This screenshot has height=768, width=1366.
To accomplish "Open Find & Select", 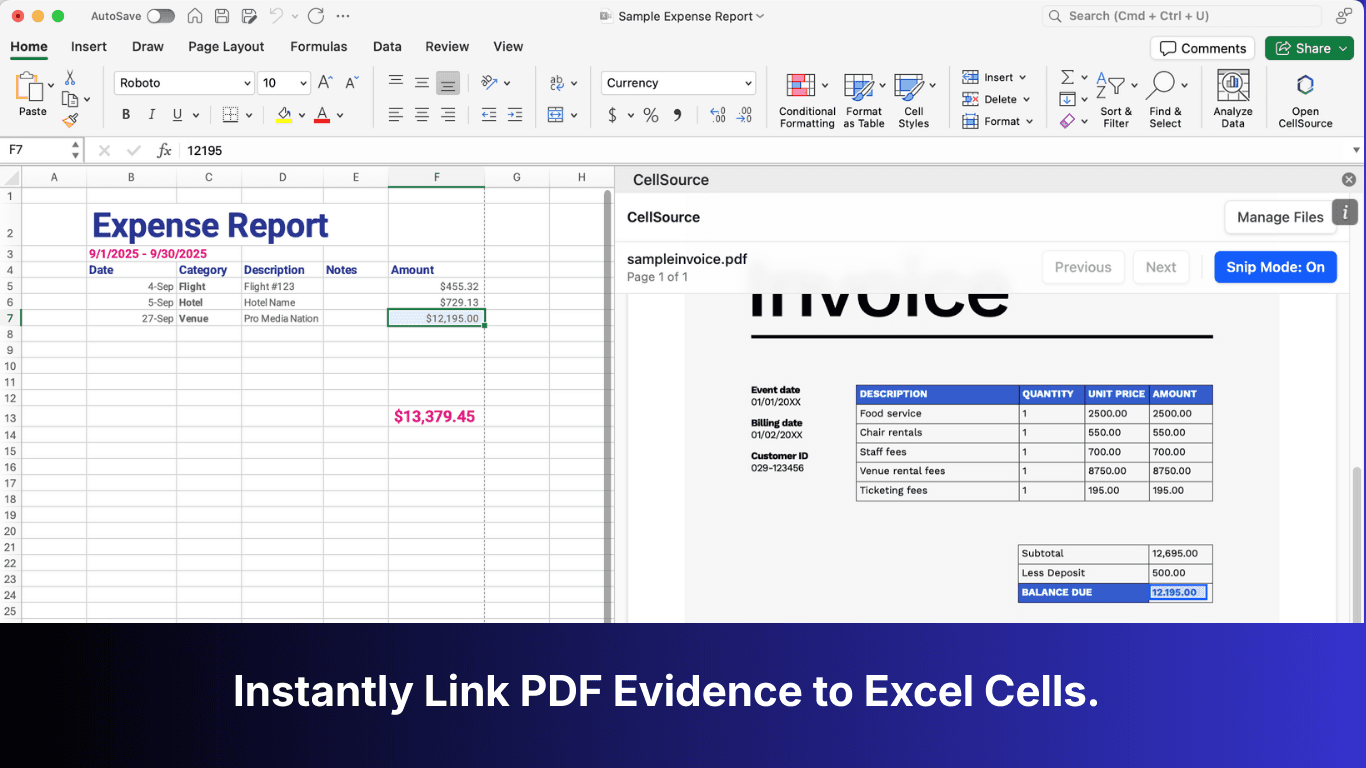I will point(1166,97).
